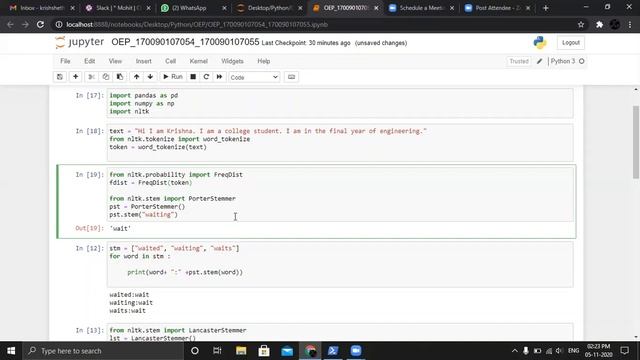Click the Type here to search box
This screenshot has width=640, height=360.
(103, 351)
